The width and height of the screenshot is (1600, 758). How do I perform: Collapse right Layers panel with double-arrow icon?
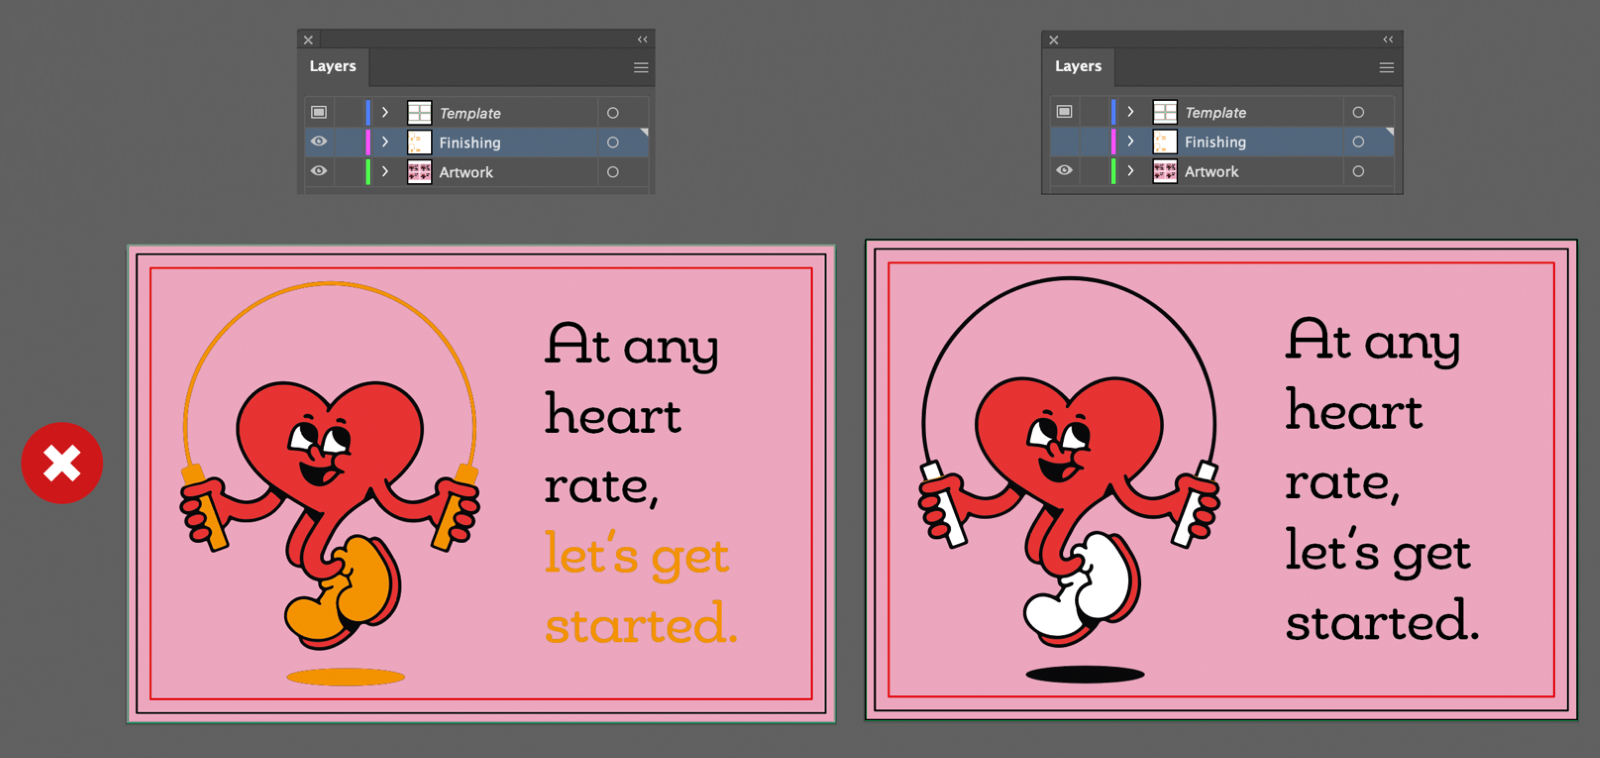1388,40
